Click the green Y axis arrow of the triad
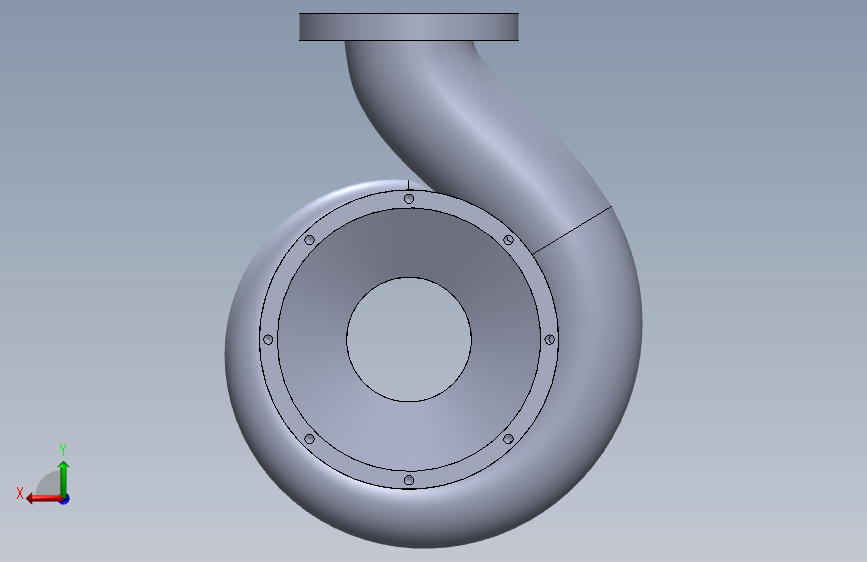This screenshot has width=867, height=562. click(x=64, y=478)
